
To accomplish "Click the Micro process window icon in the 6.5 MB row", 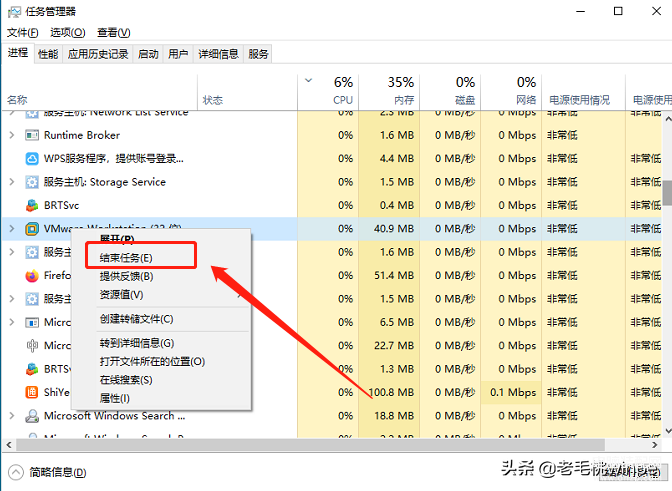I will [x=32, y=322].
